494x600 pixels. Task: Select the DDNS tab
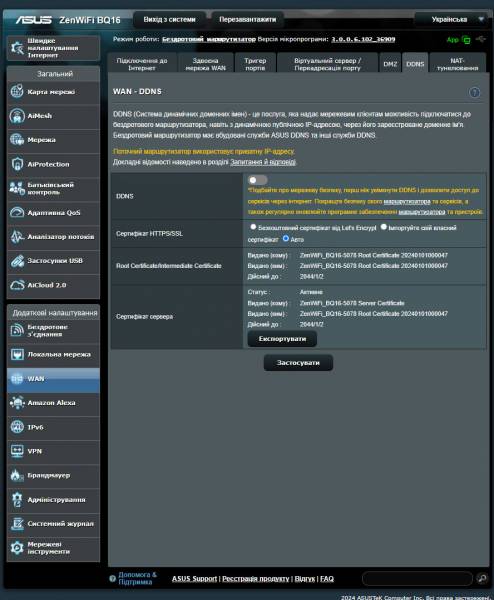pyautogui.click(x=415, y=64)
